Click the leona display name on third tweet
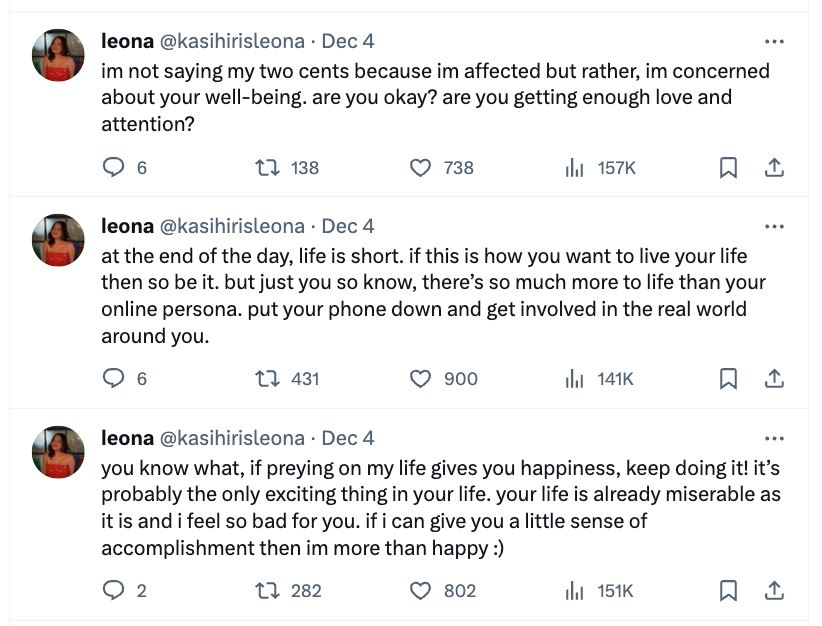822x626 pixels. pyautogui.click(x=128, y=438)
